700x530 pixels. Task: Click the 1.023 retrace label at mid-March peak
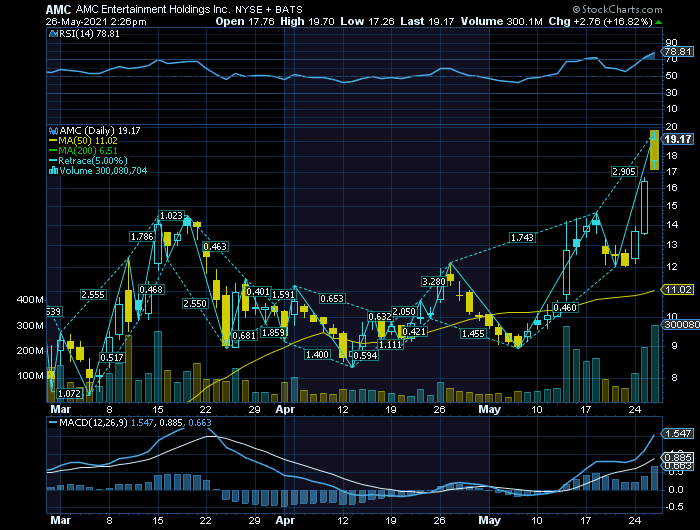coord(171,216)
